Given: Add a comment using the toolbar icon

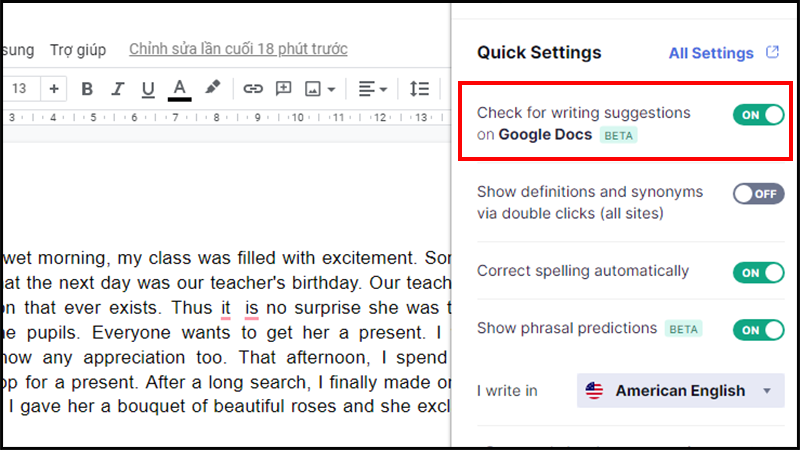Looking at the screenshot, I should coord(283,89).
